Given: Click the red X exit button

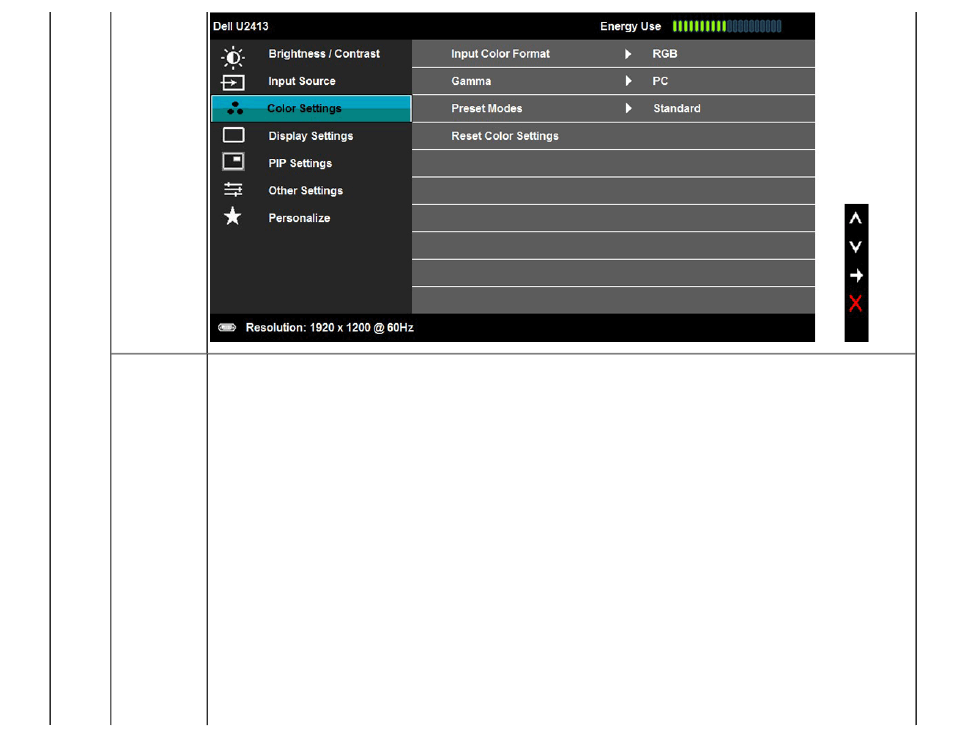Looking at the screenshot, I should tap(855, 303).
